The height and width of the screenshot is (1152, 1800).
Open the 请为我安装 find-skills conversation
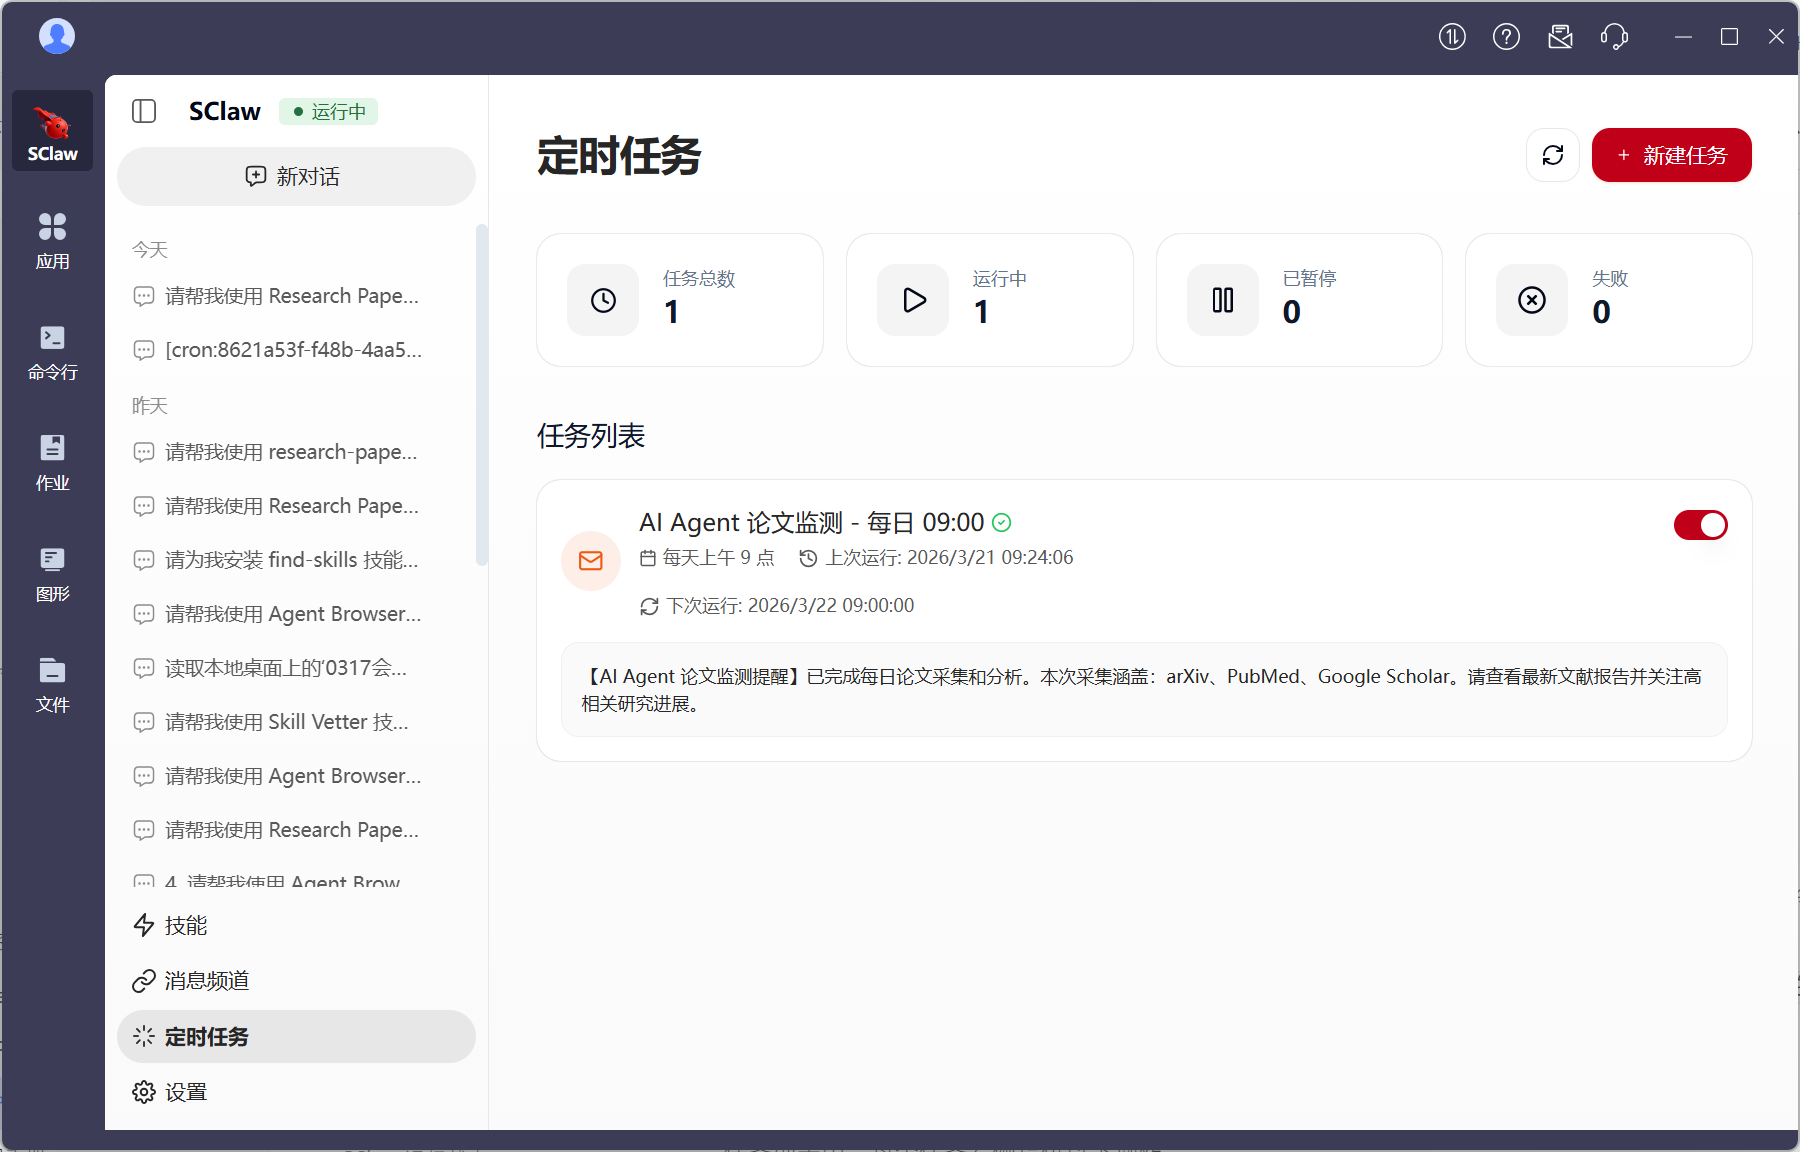[x=290, y=560]
